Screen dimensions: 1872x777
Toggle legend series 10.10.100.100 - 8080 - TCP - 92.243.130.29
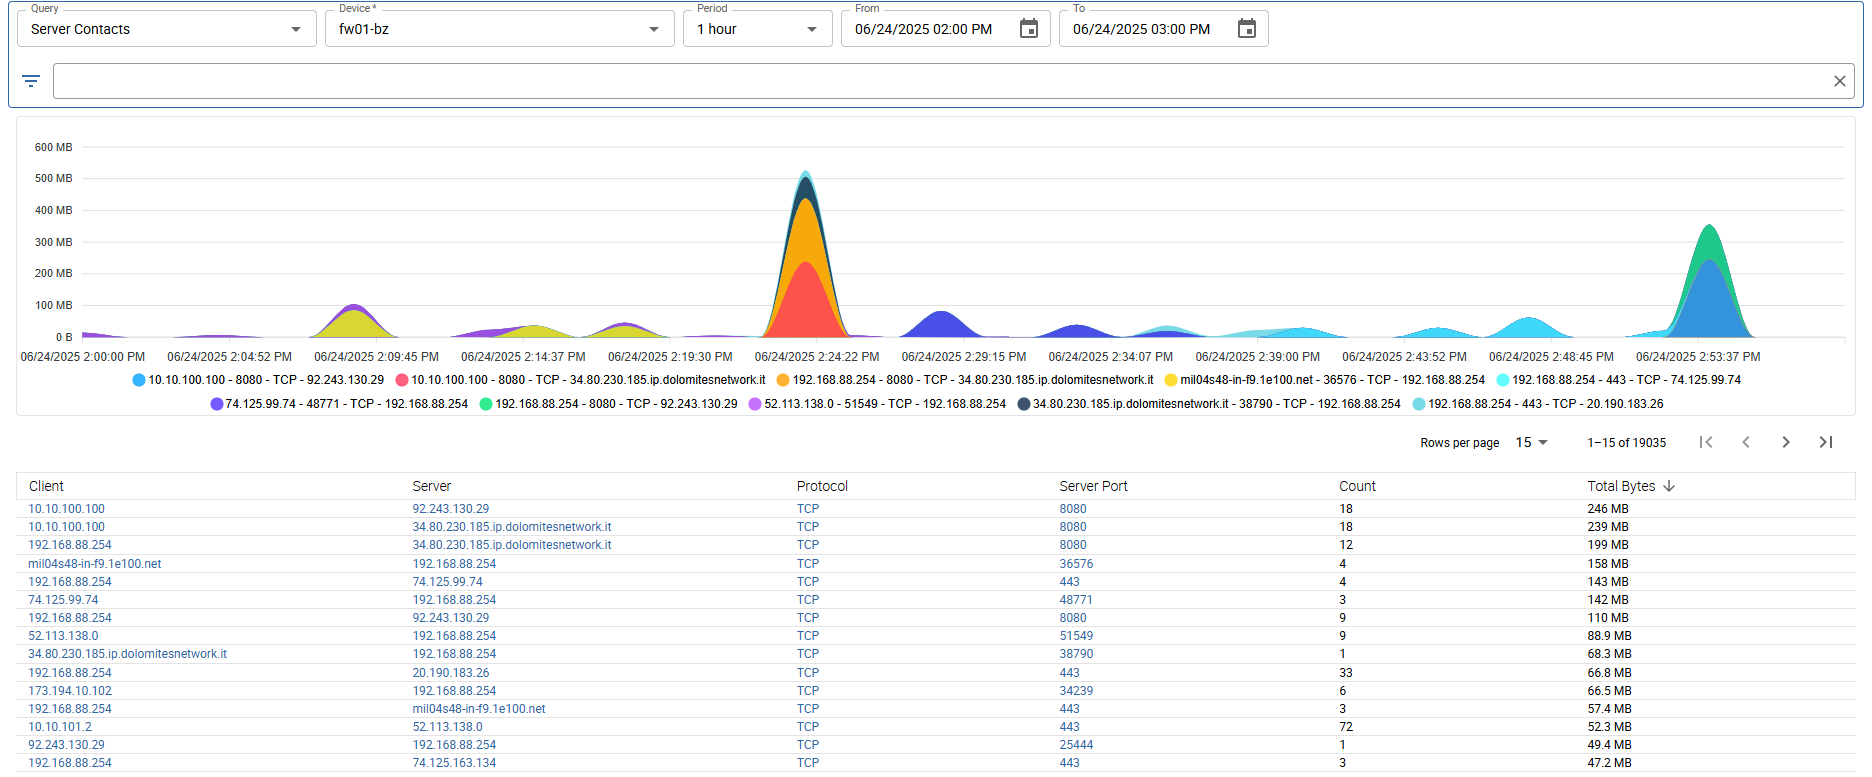pos(258,380)
